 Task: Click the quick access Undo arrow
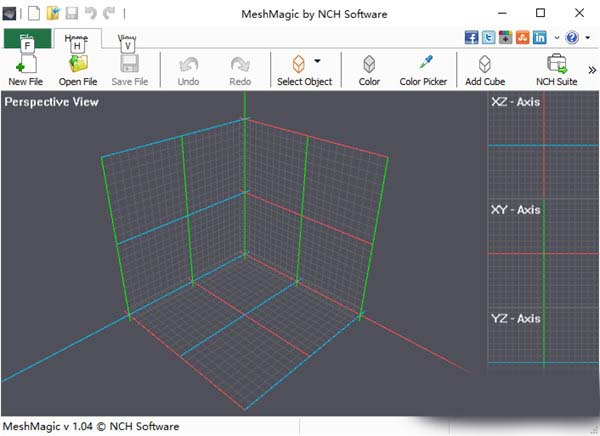pyautogui.click(x=91, y=14)
